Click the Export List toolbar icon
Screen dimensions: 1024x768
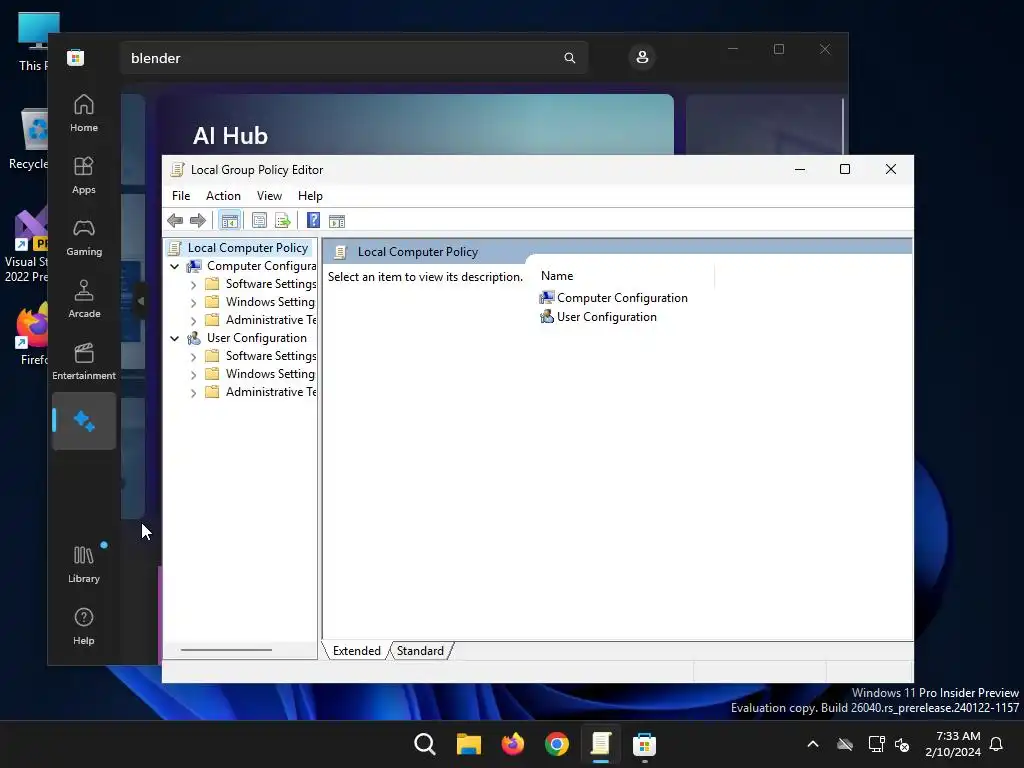pyautogui.click(x=283, y=221)
